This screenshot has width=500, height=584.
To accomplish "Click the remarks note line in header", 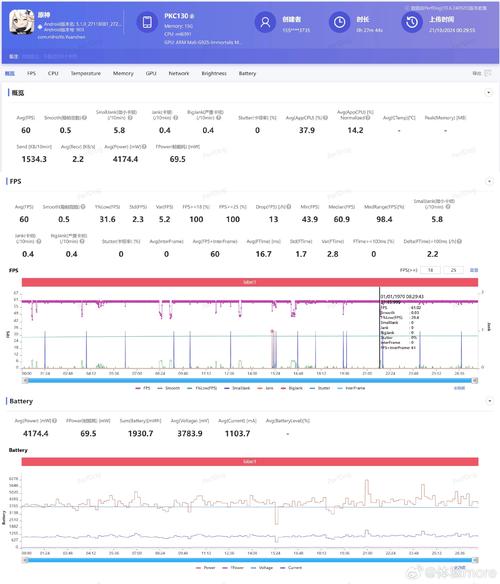I will (x=43, y=56).
